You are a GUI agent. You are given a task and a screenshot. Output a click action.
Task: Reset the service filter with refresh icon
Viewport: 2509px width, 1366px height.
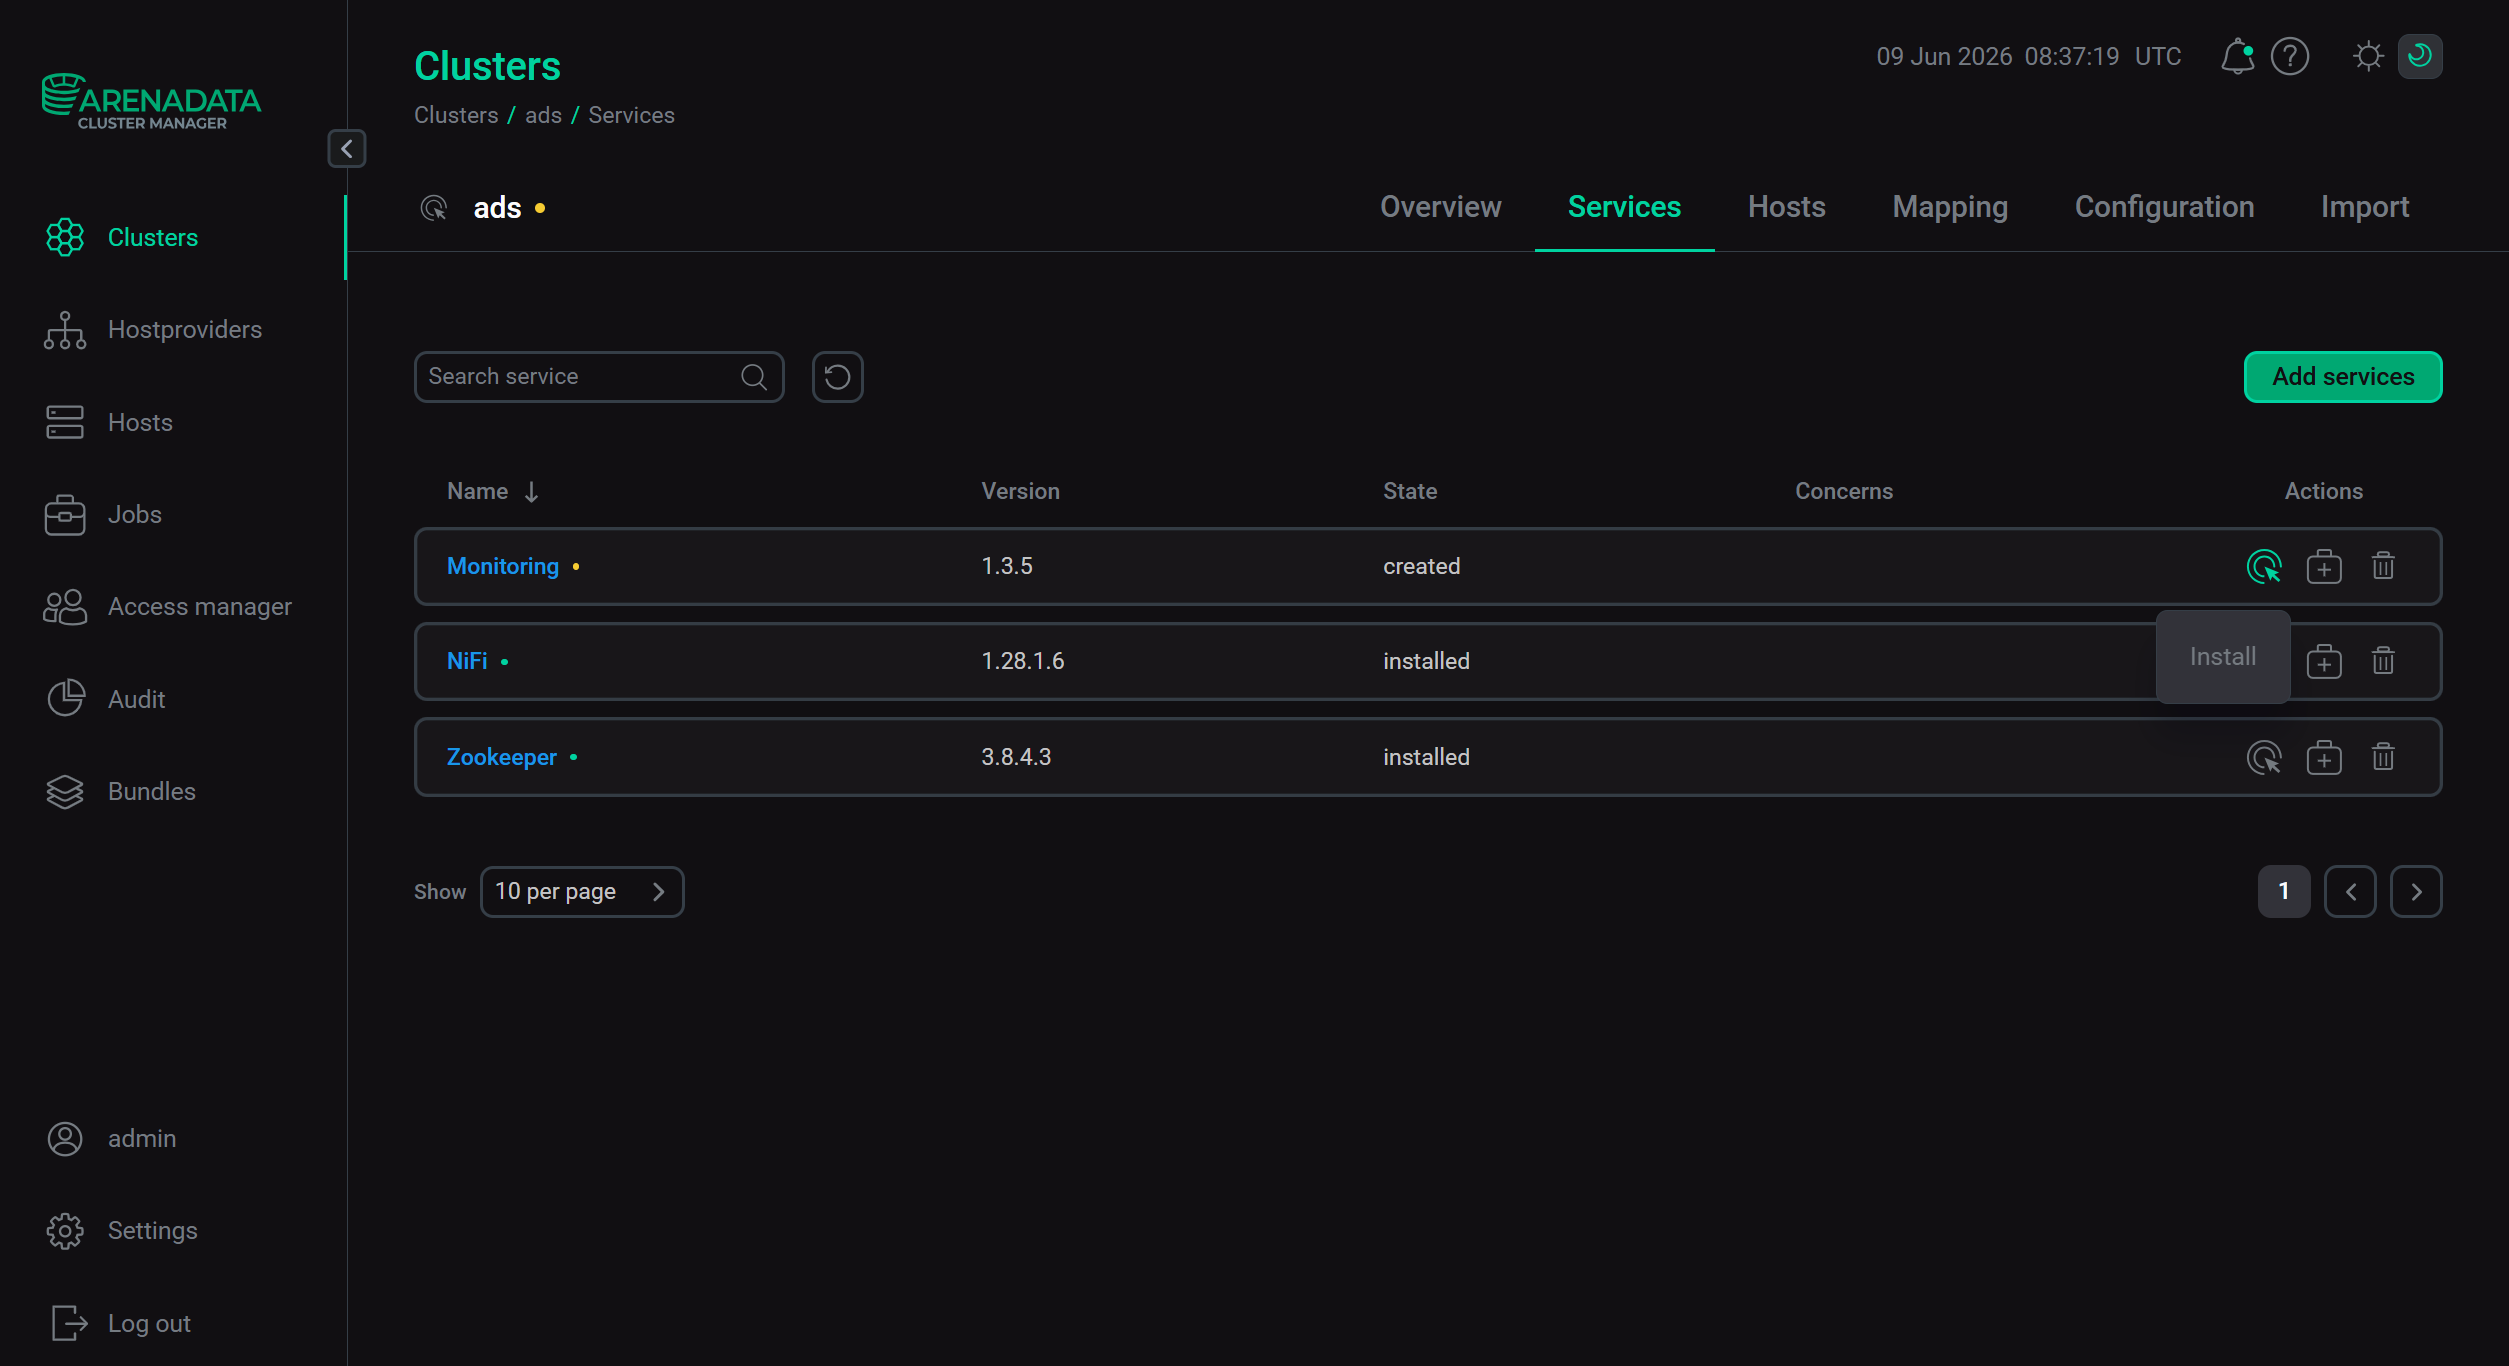837,377
